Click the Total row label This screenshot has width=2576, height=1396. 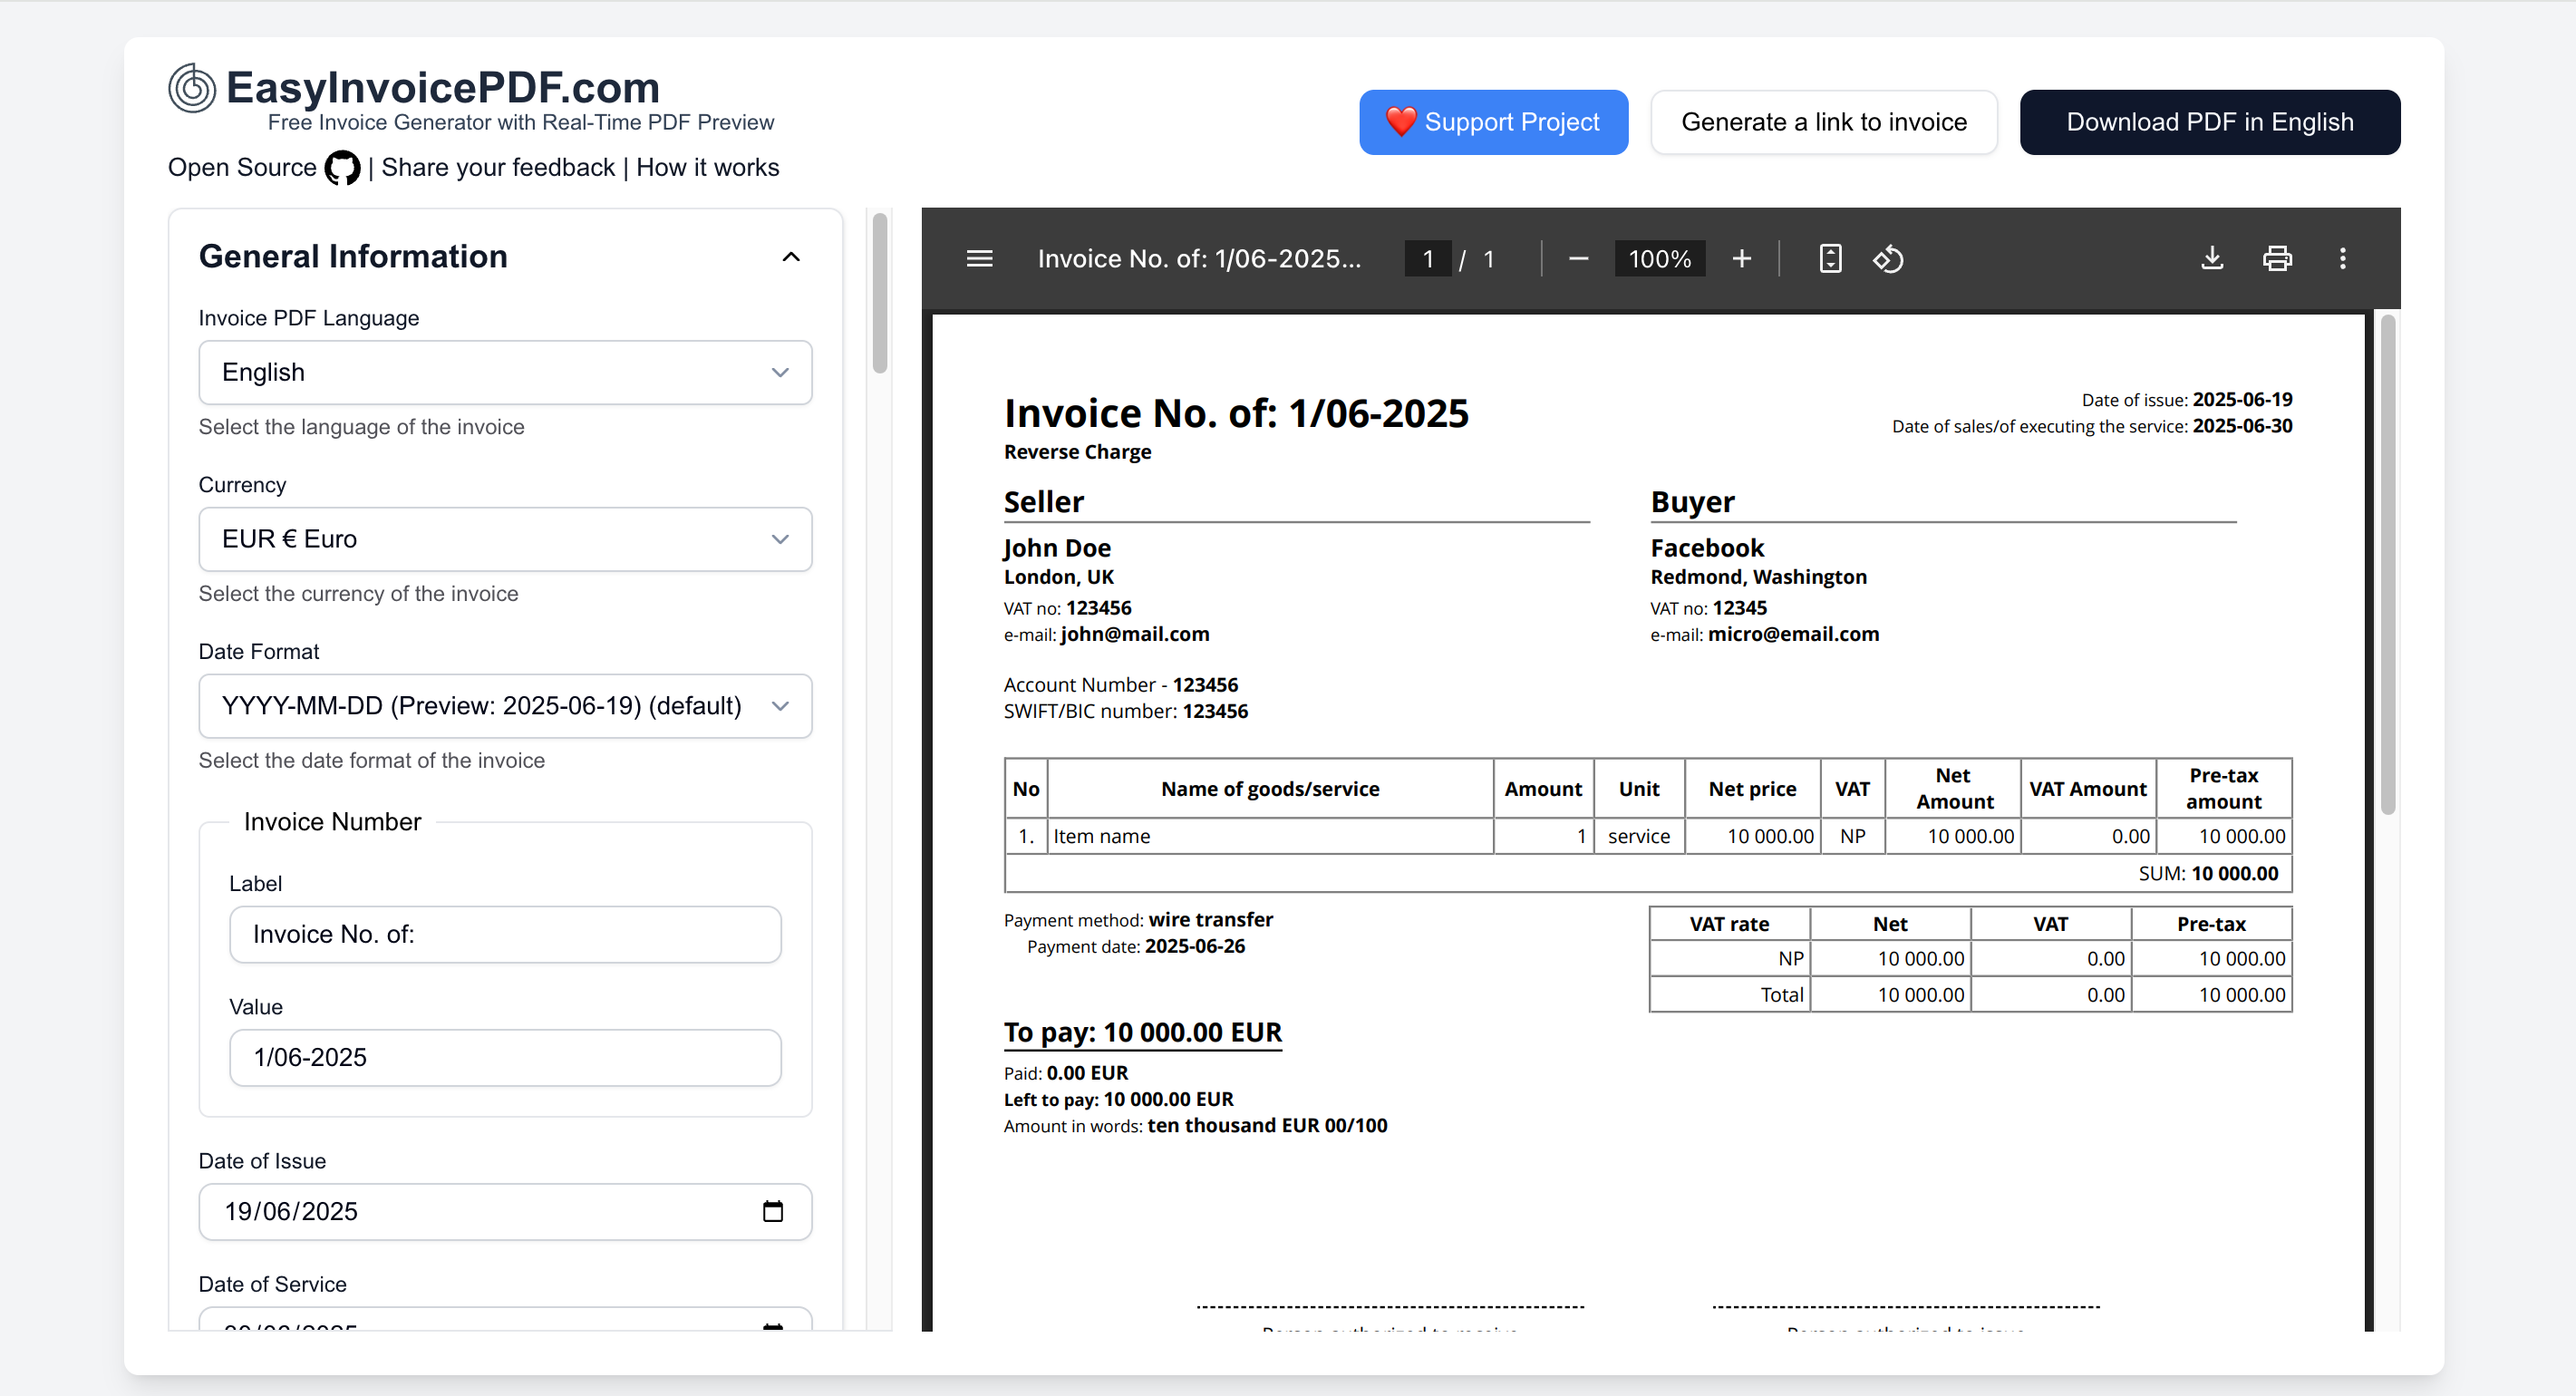point(1781,995)
